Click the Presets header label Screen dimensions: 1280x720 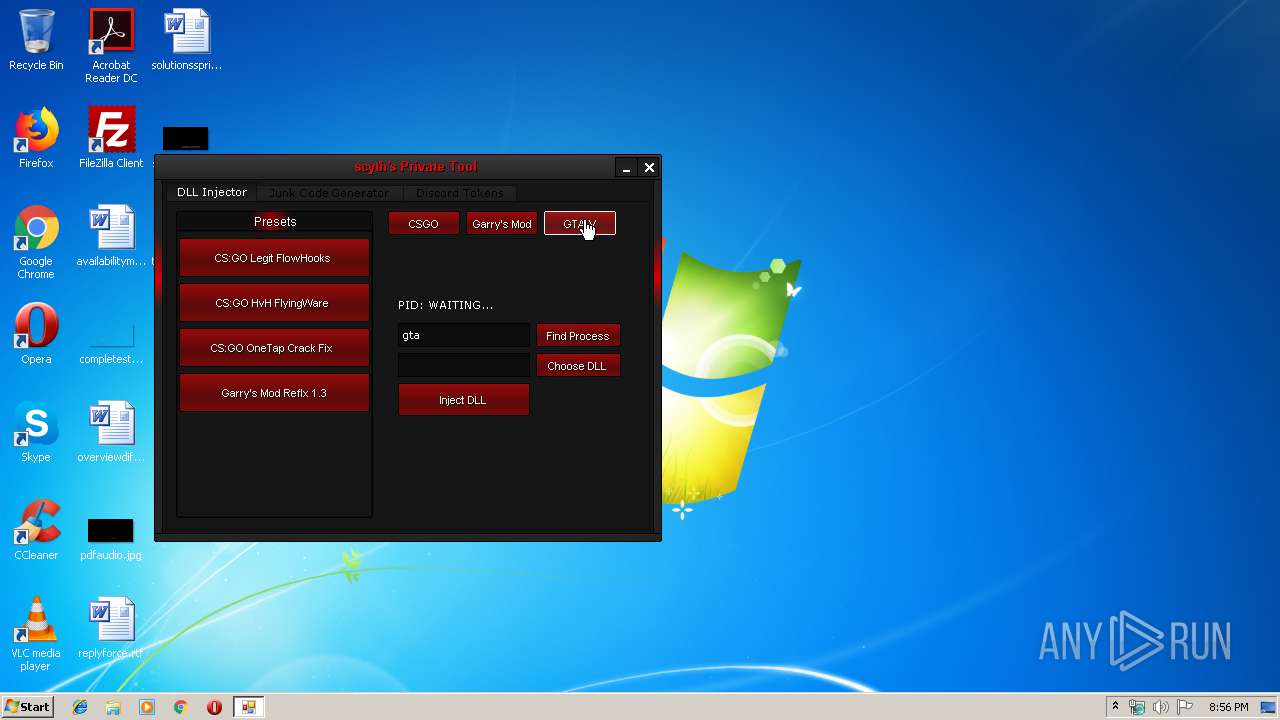275,222
